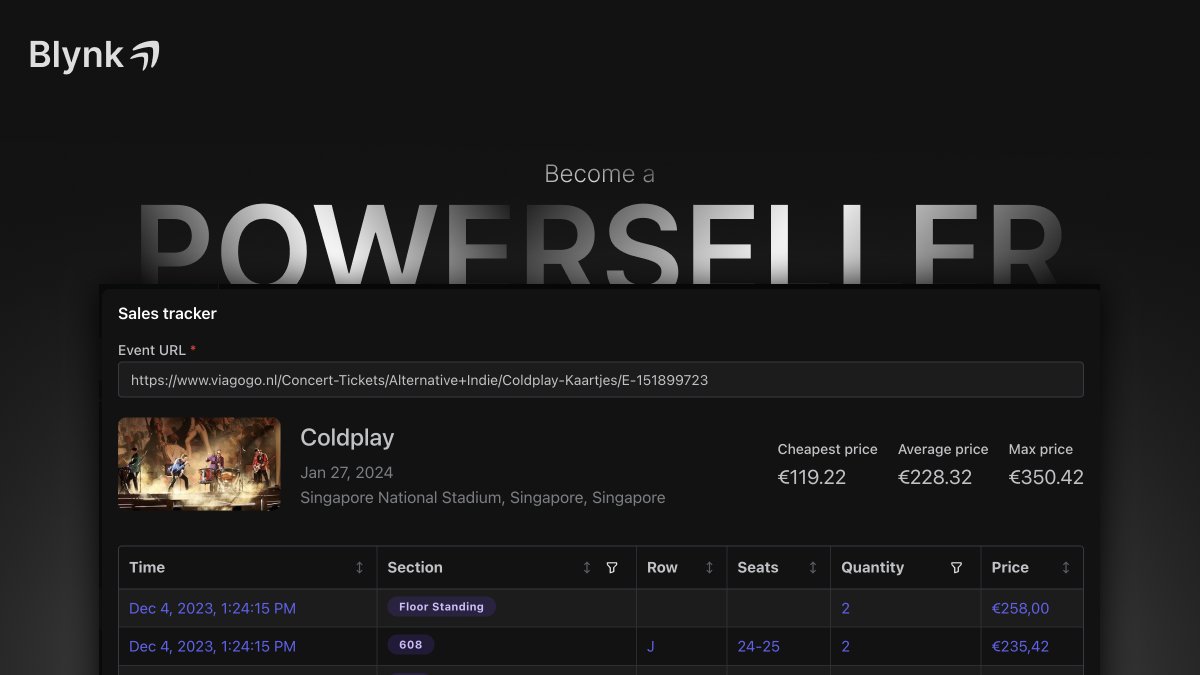Click the first Dec 4, 2023, 1:24:15 PM time
The image size is (1200, 675).
[x=213, y=608]
